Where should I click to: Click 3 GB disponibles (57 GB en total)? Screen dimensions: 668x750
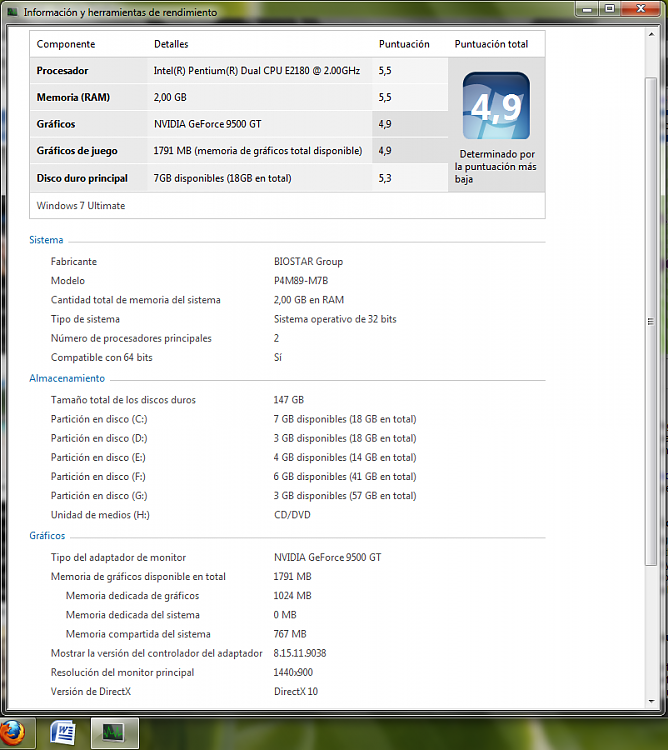pos(345,496)
